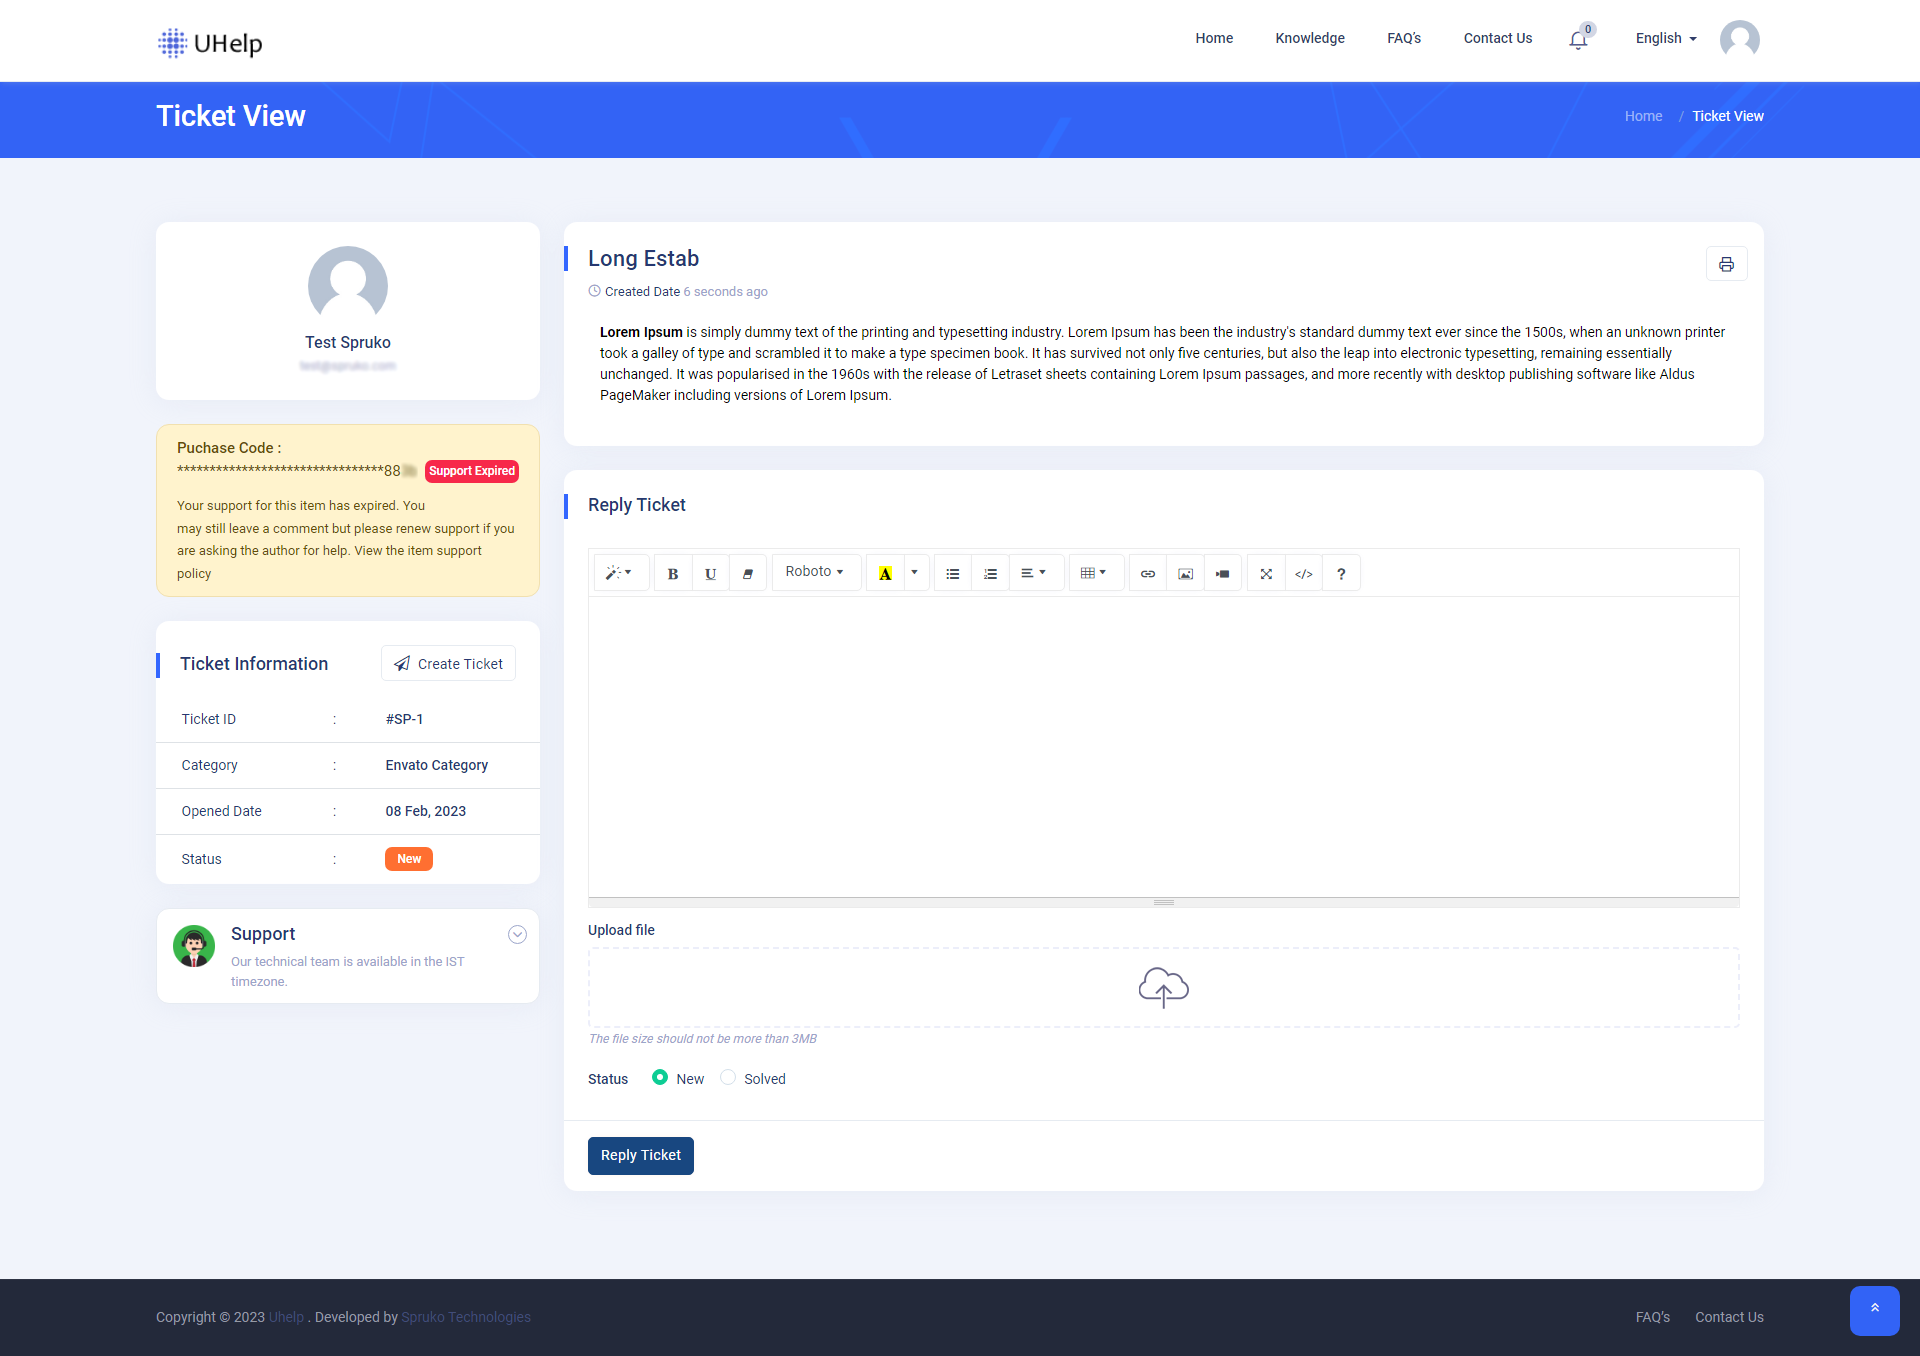Open the Roboto font family dropdown
This screenshot has width=1920, height=1356.
pyautogui.click(x=815, y=571)
